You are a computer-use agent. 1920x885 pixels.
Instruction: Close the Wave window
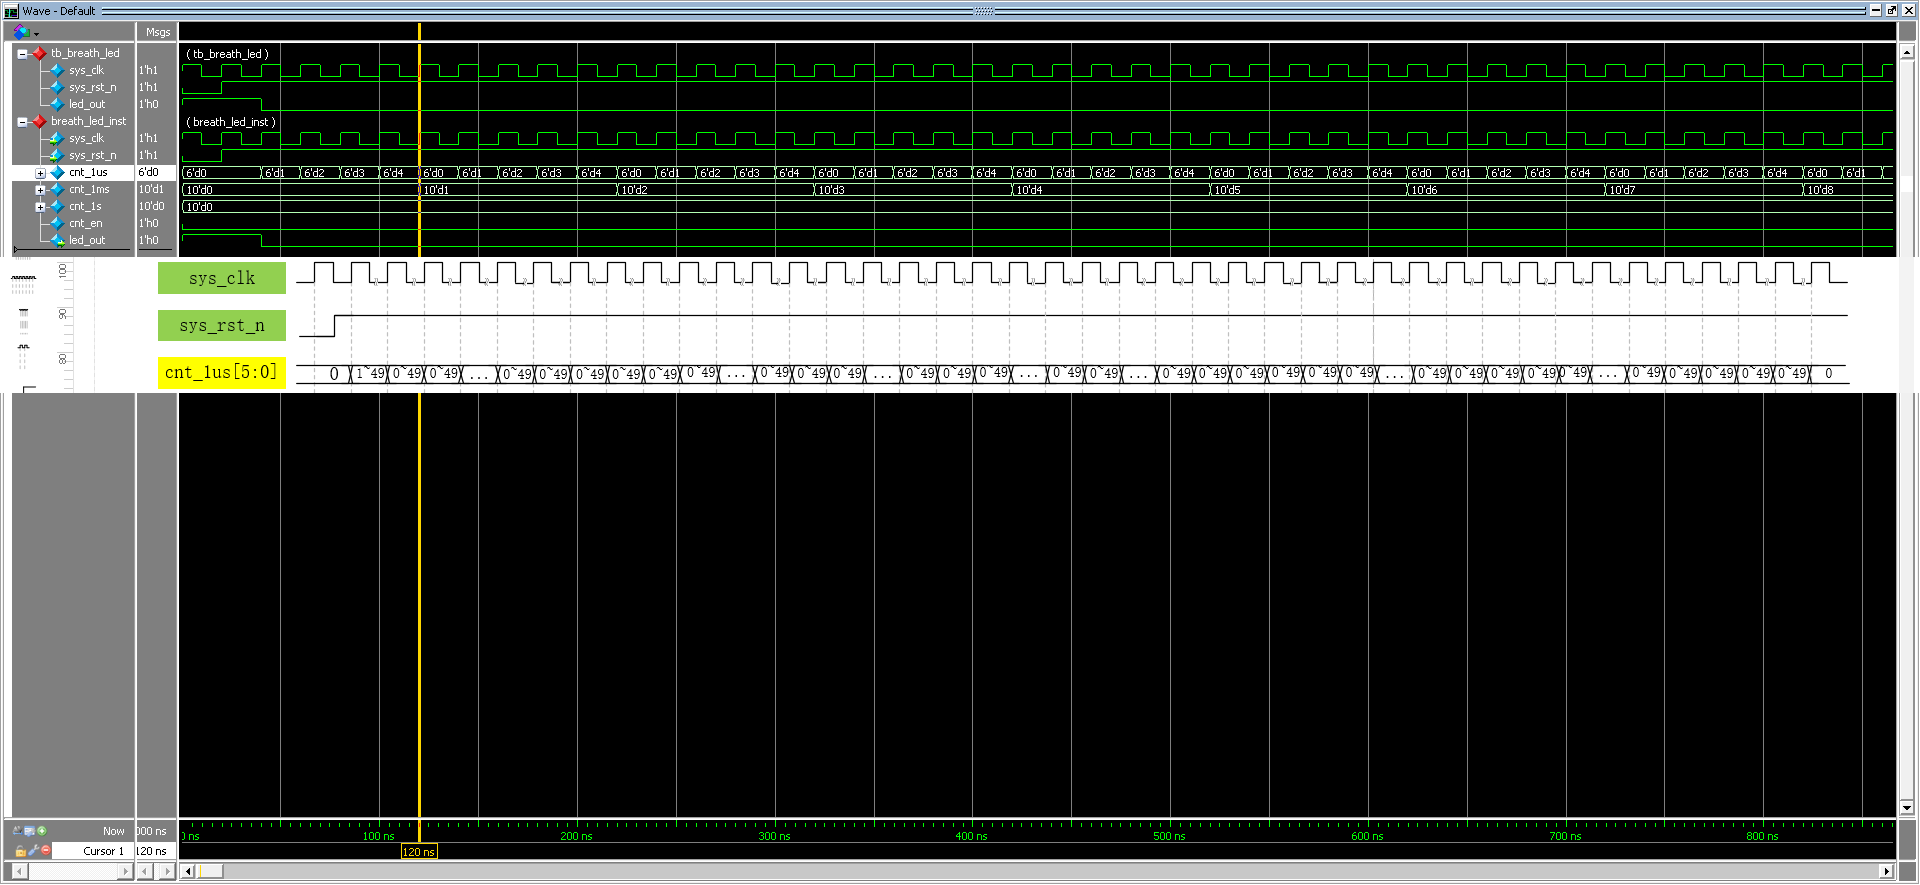point(1907,10)
